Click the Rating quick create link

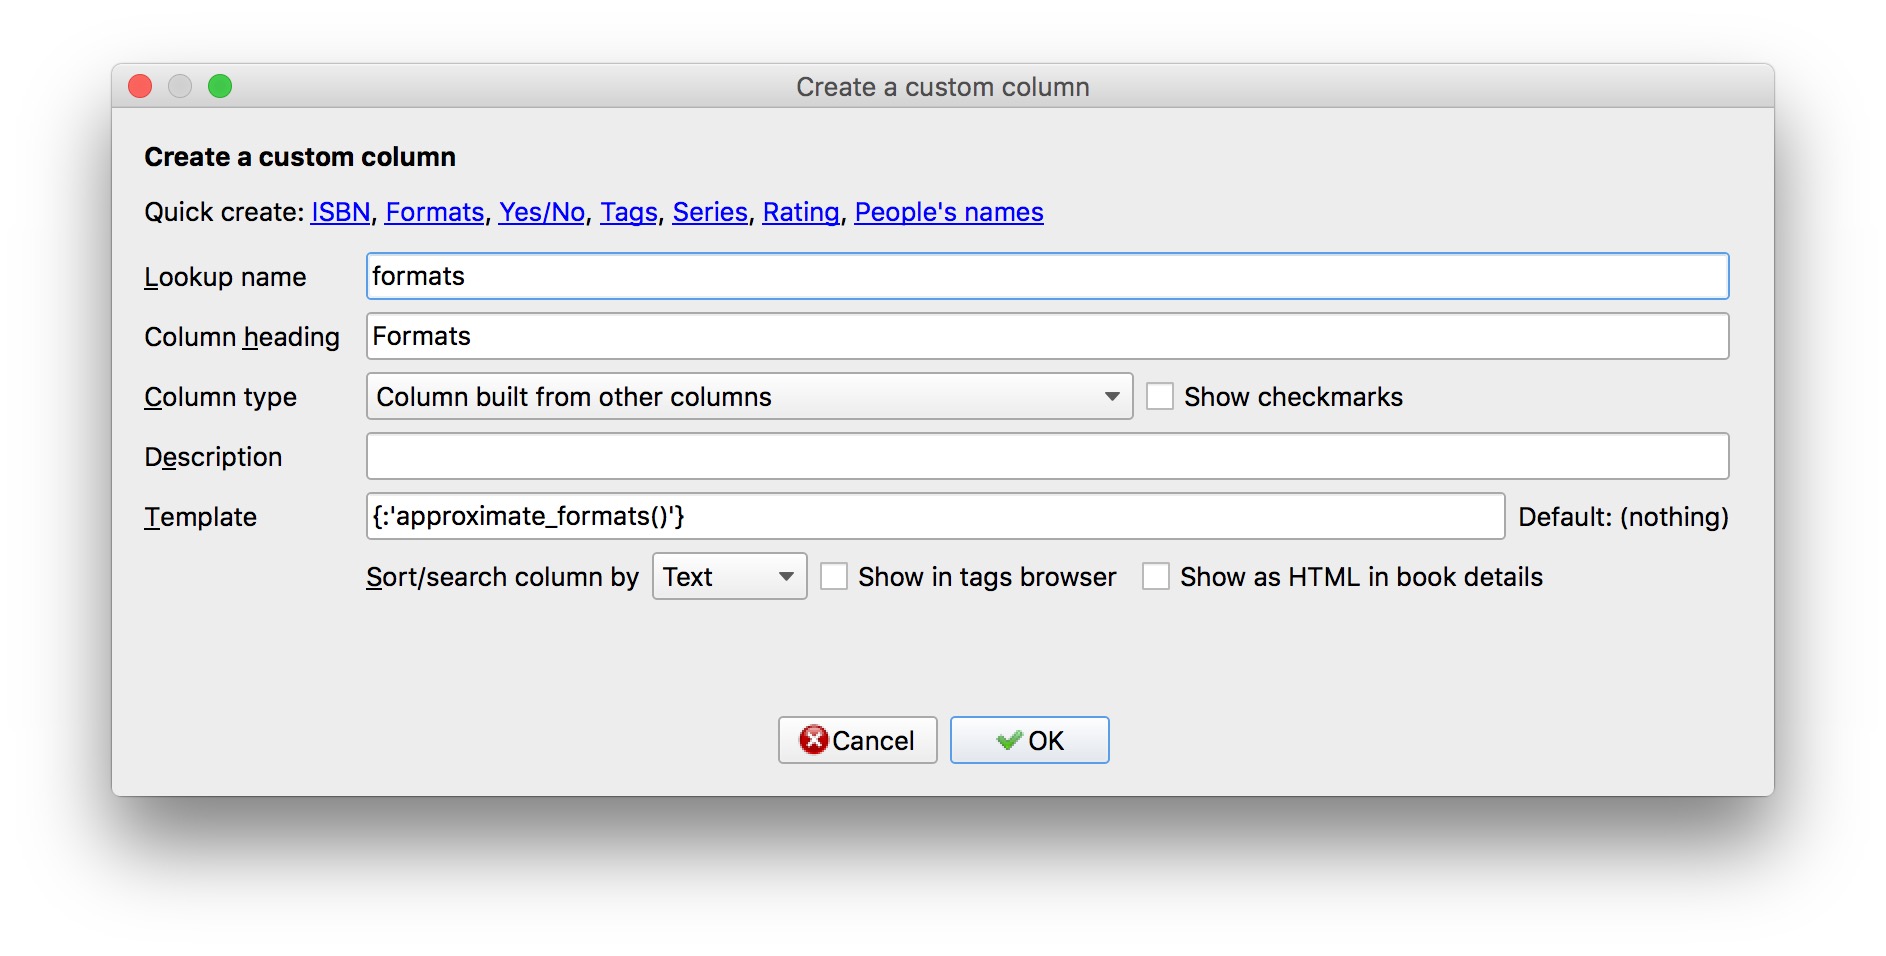(x=801, y=212)
